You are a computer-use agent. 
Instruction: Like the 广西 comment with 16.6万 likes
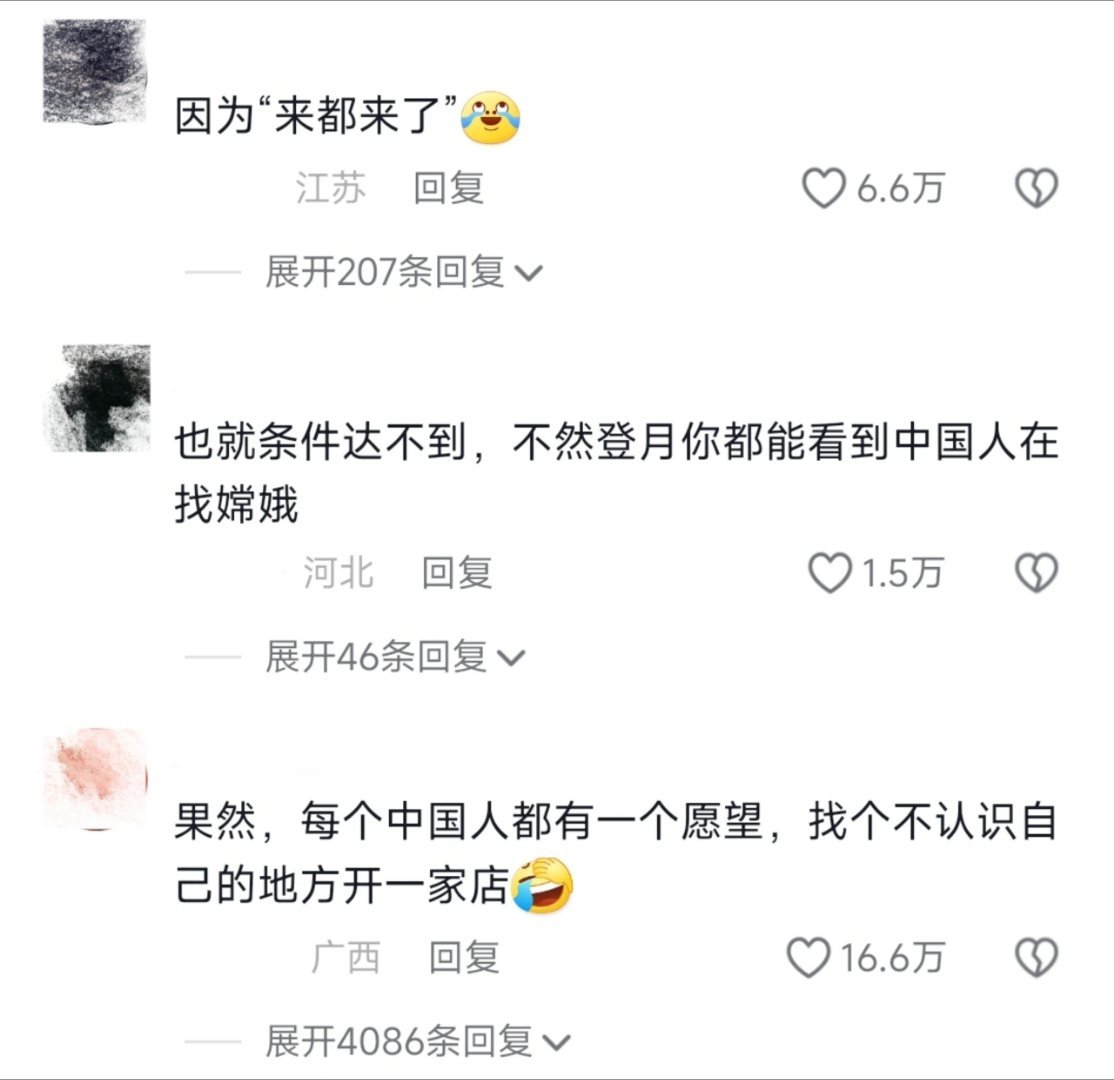(x=809, y=958)
